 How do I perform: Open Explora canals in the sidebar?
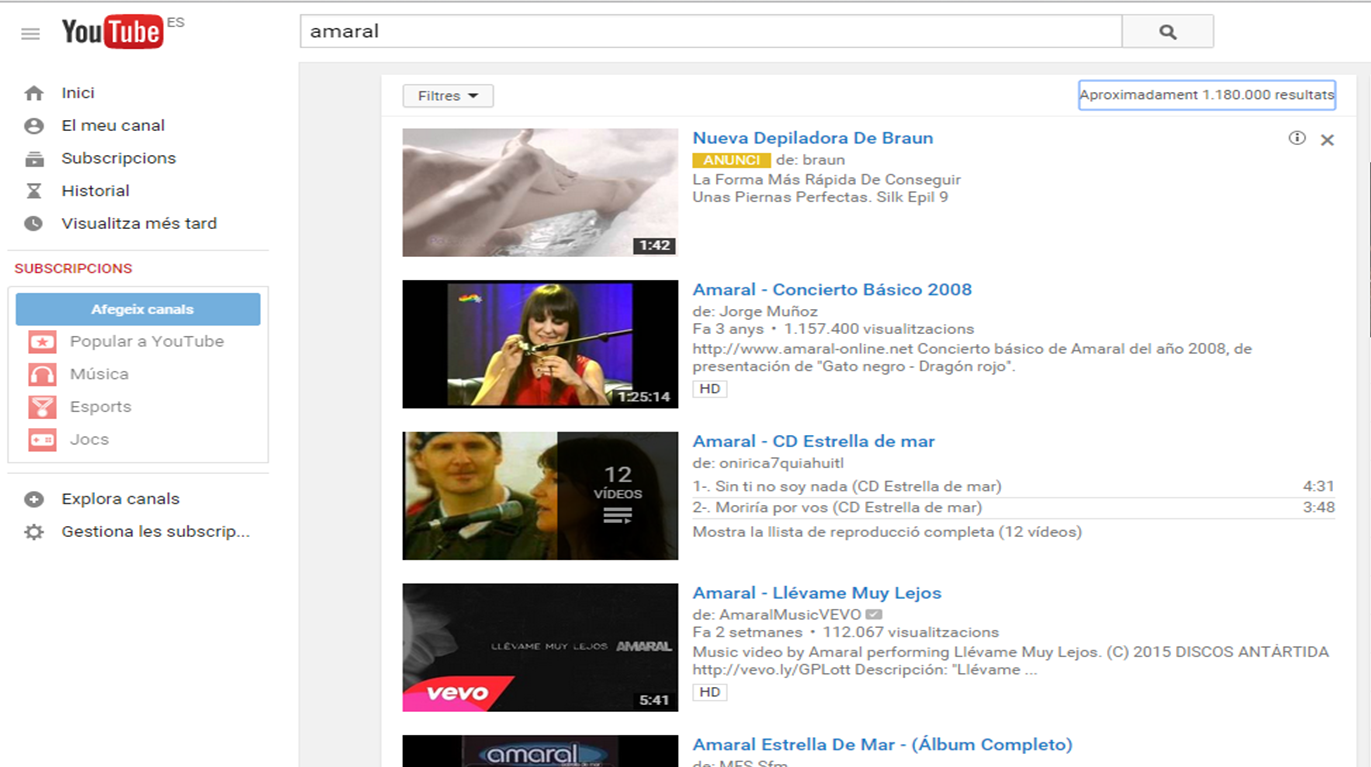point(120,499)
